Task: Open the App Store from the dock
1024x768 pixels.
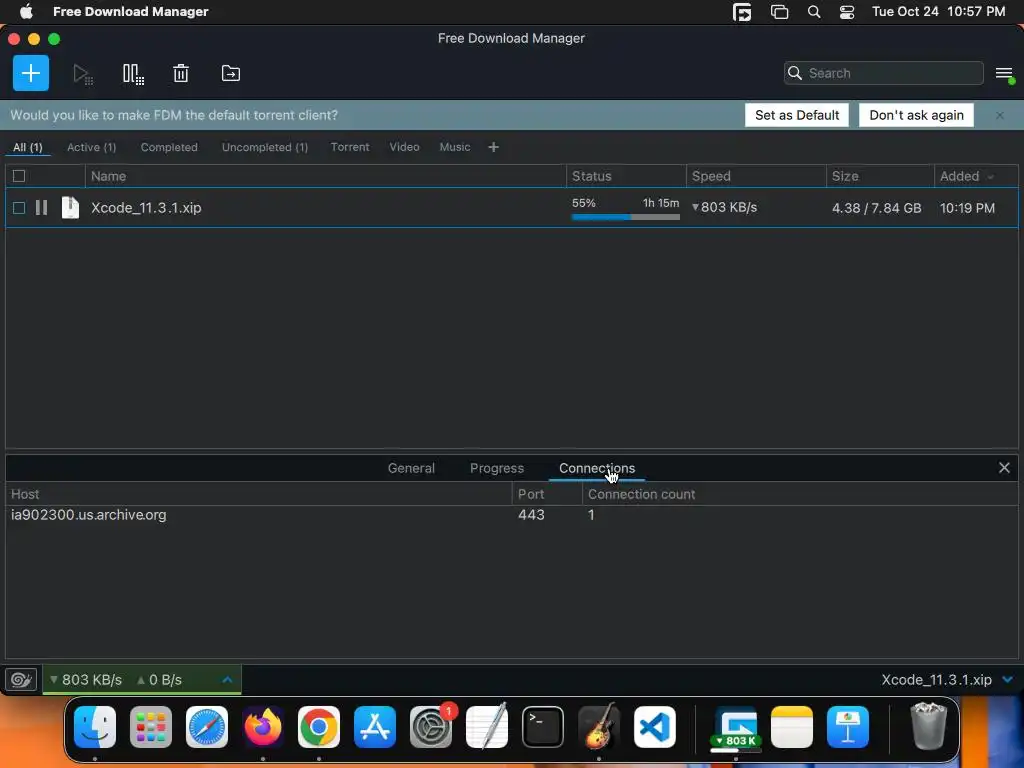Action: (375, 727)
